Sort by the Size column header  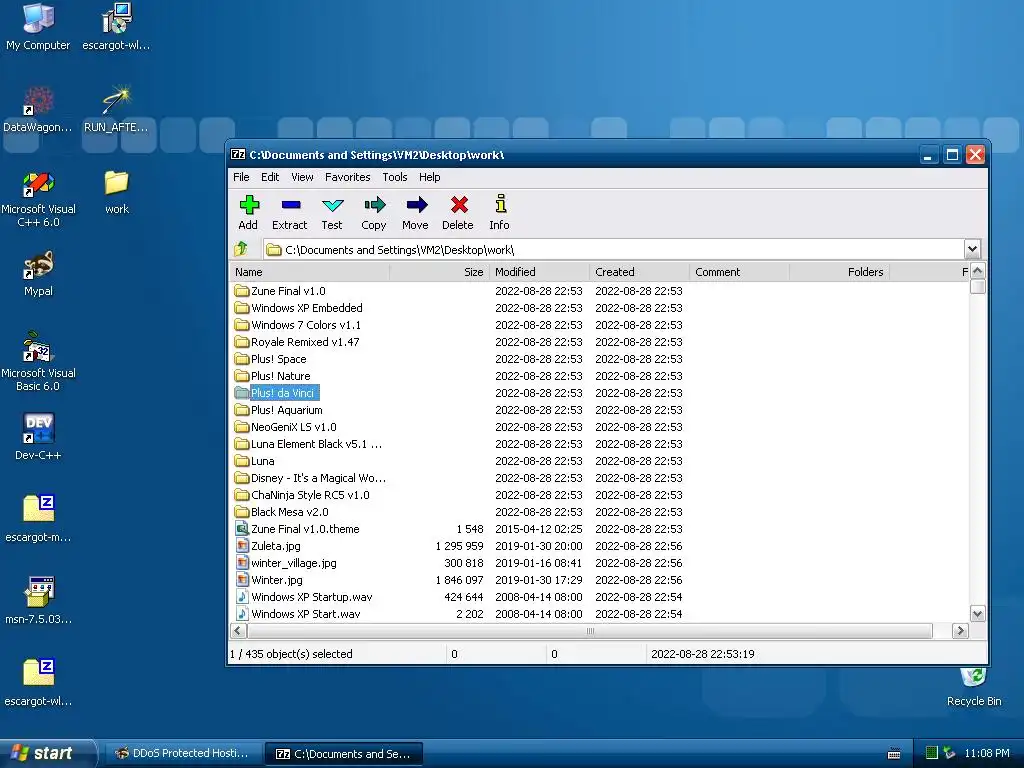(x=440, y=272)
